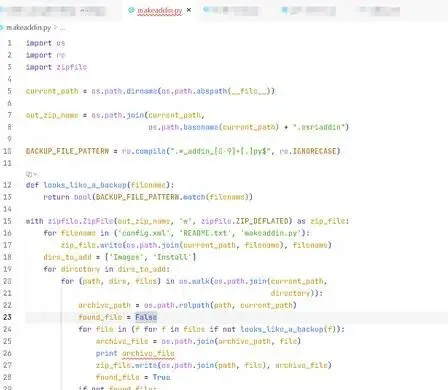Viewport: 448px width, 390px height.
Task: Click the '.esriaddin' string literal
Action: pyautogui.click(x=319, y=127)
